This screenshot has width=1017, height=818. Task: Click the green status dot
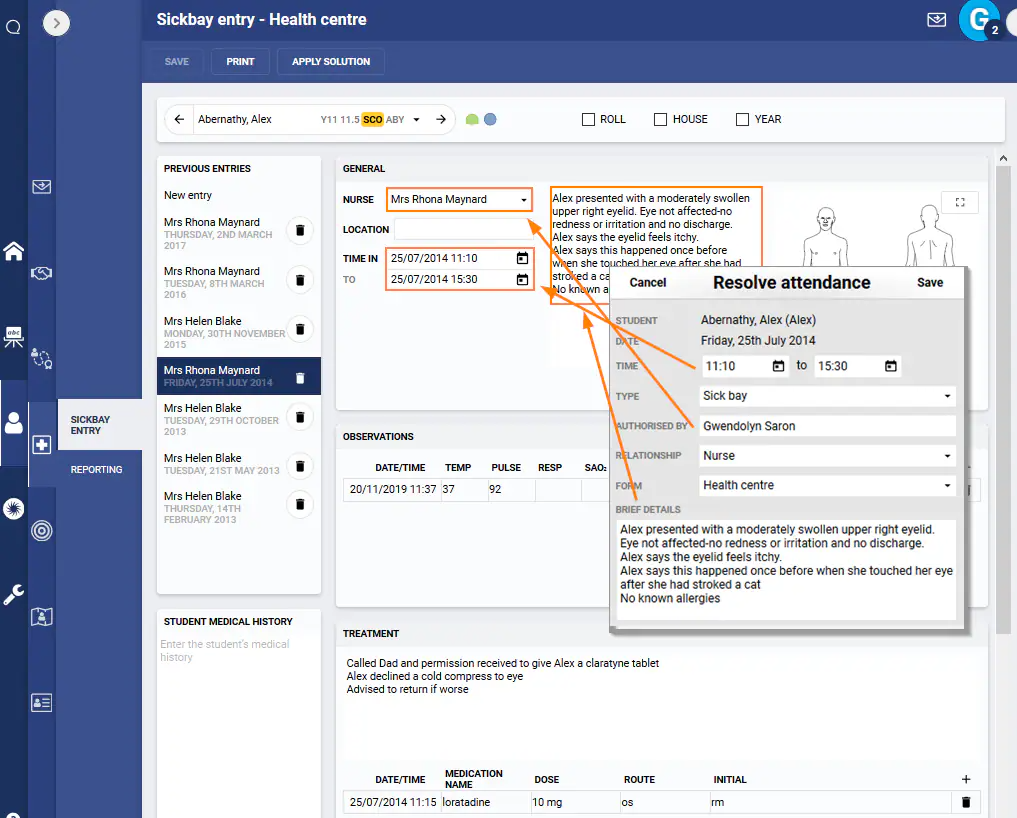[x=472, y=119]
